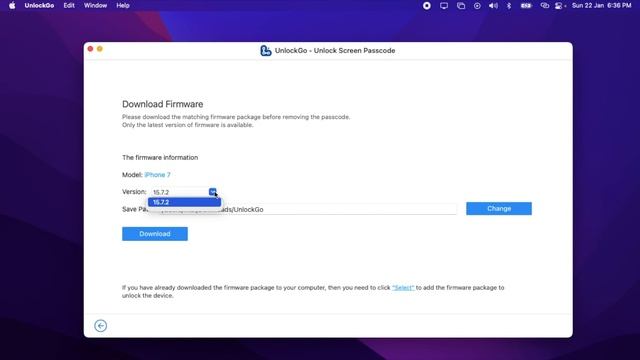640x360 pixels.
Task: Click the linked-rings icon left of user icon
Action: pyautogui.click(x=544, y=5)
